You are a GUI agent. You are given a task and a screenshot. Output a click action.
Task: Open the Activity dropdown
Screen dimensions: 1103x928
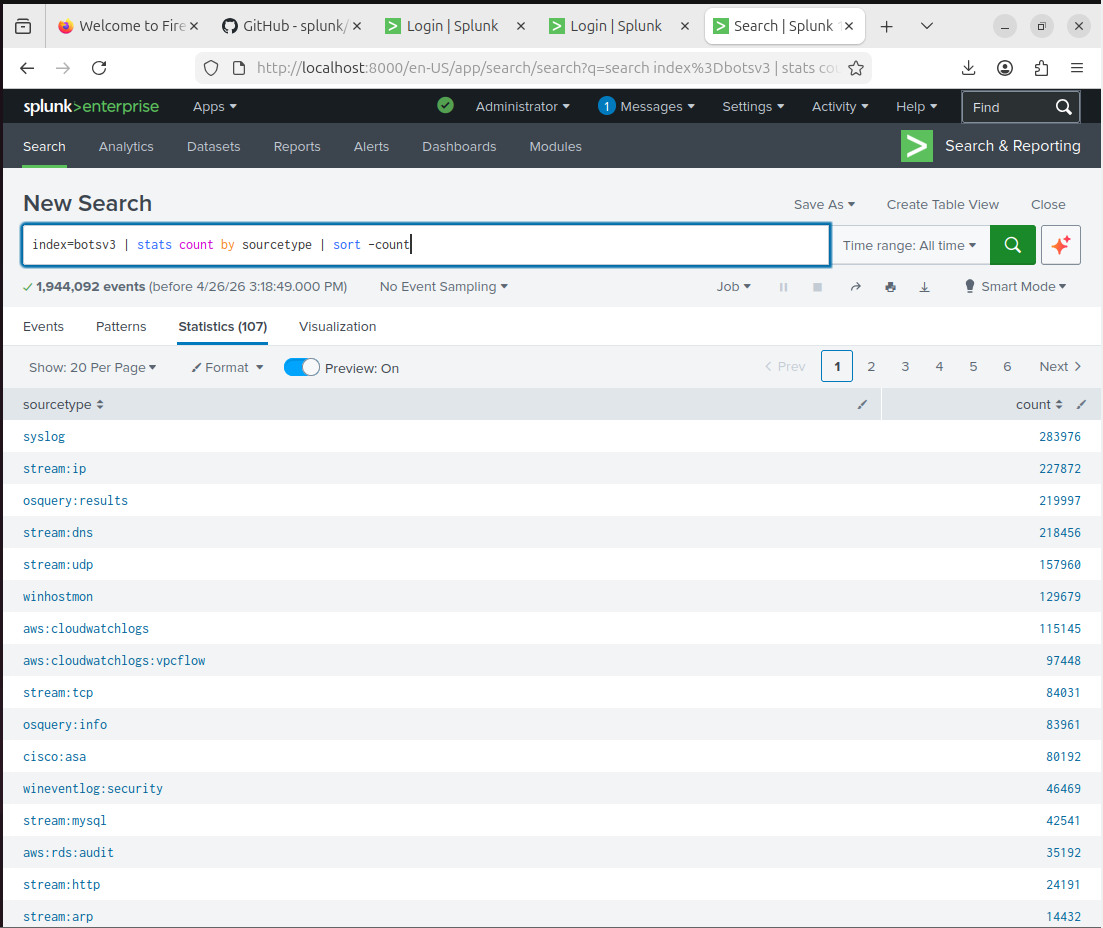tap(840, 106)
